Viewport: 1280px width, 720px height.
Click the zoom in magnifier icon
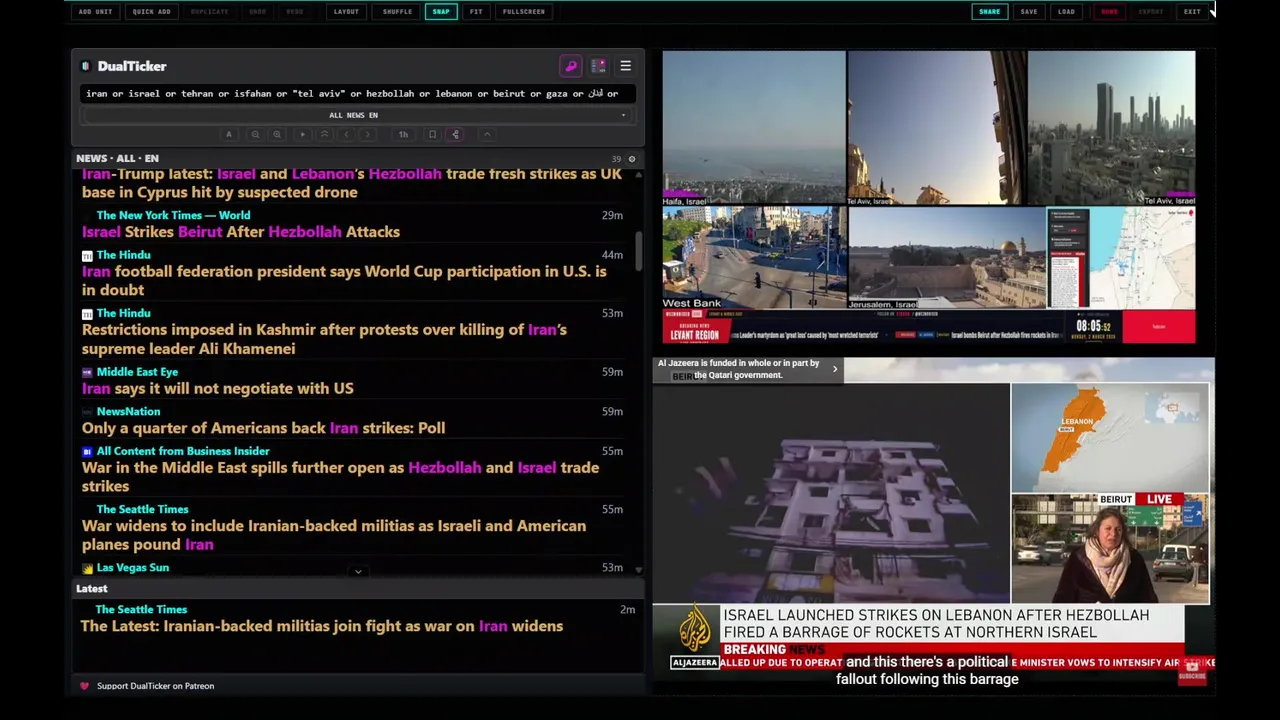tap(277, 134)
